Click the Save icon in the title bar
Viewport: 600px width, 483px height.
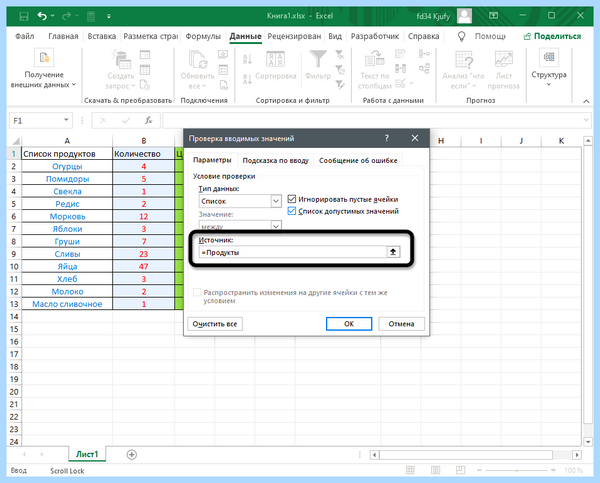[x=24, y=16]
